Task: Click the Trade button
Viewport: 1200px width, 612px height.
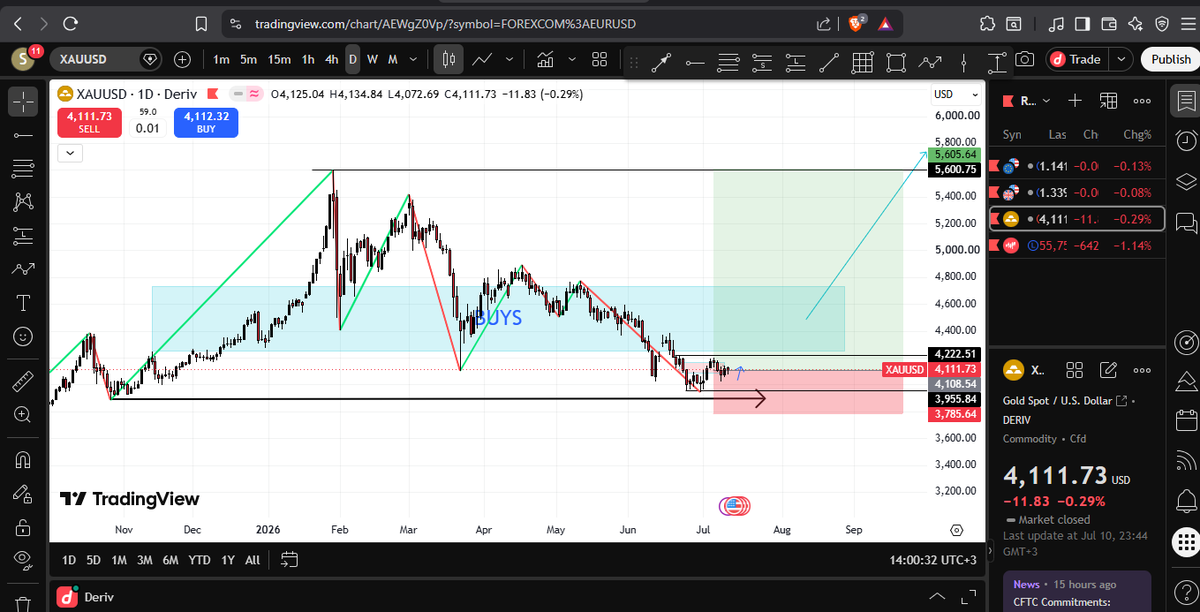Action: coord(1077,59)
